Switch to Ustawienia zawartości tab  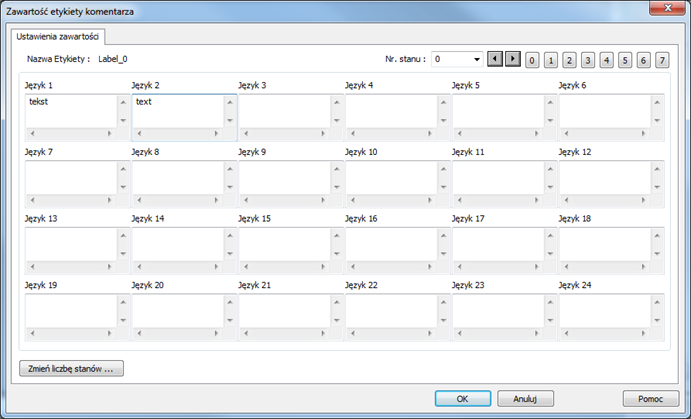coord(58,37)
